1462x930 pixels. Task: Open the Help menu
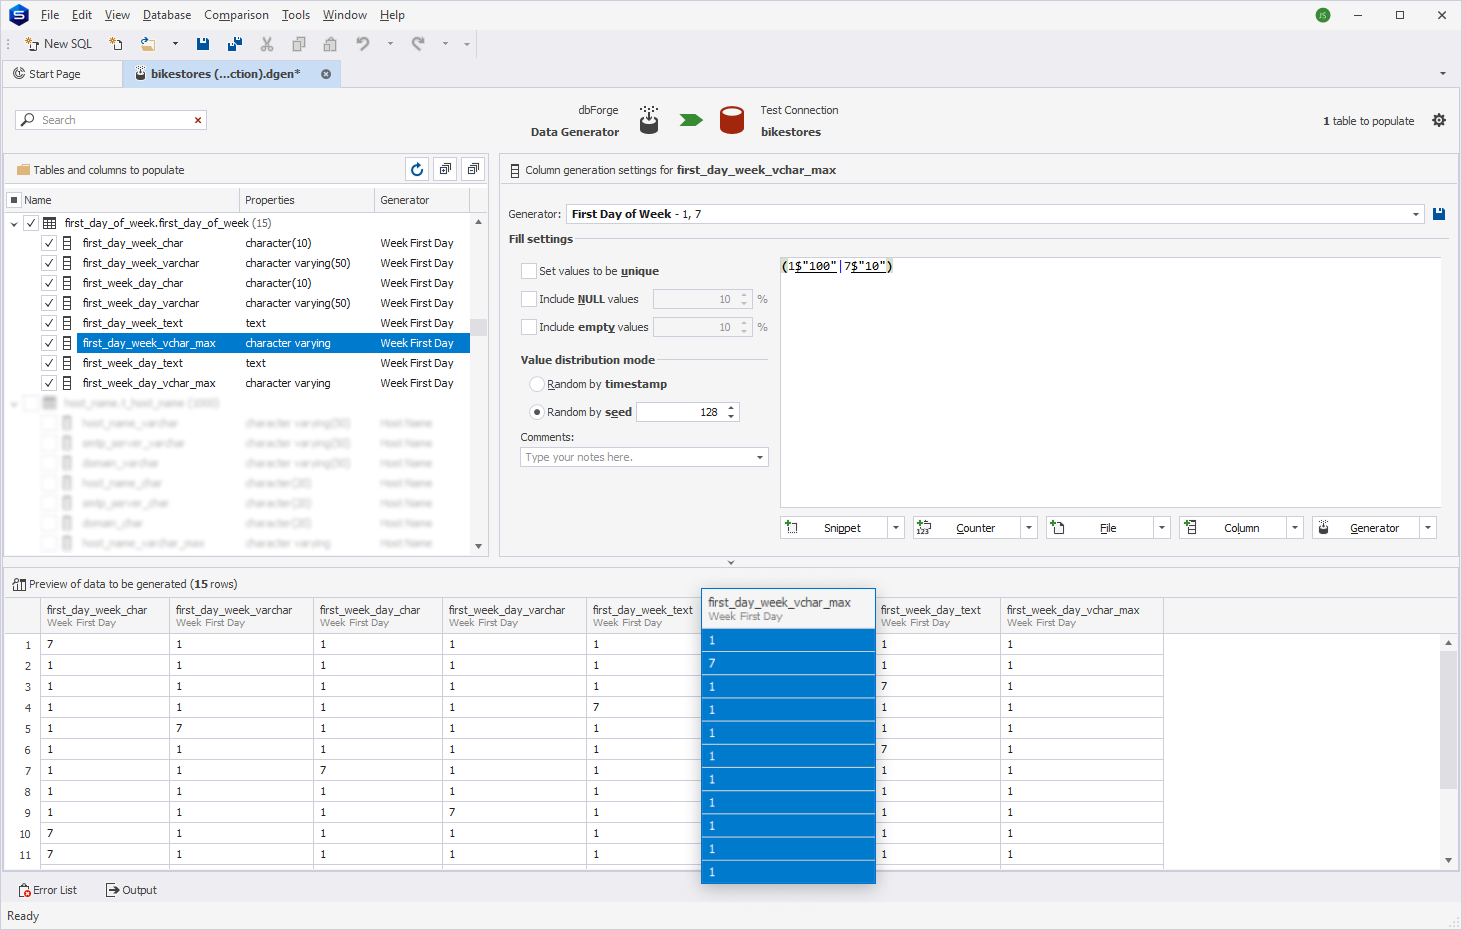392,15
